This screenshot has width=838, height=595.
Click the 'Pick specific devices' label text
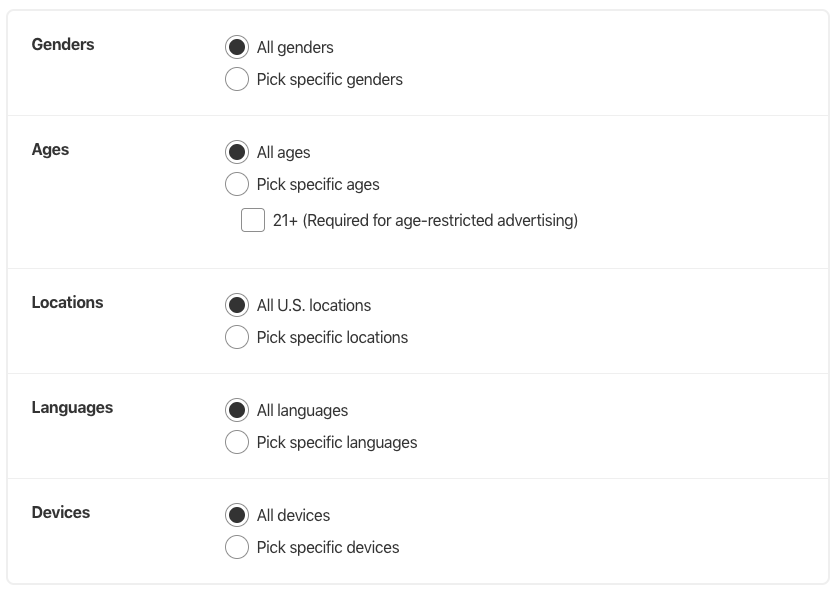(x=328, y=547)
